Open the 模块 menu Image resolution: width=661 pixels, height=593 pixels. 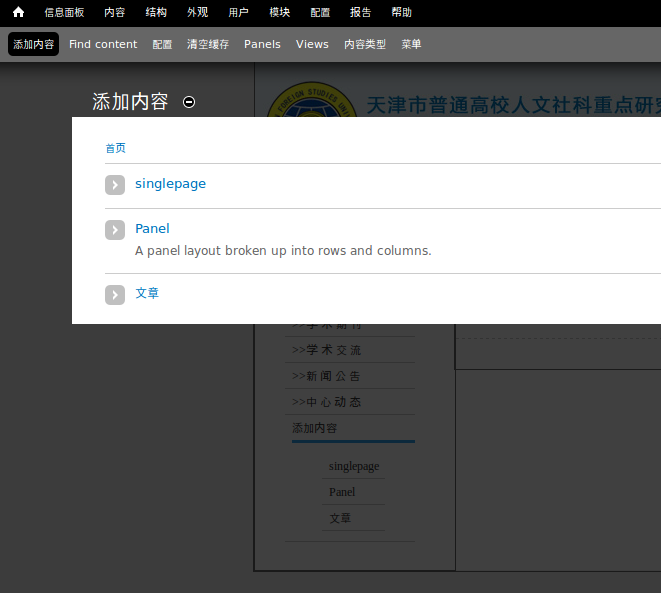click(x=279, y=13)
